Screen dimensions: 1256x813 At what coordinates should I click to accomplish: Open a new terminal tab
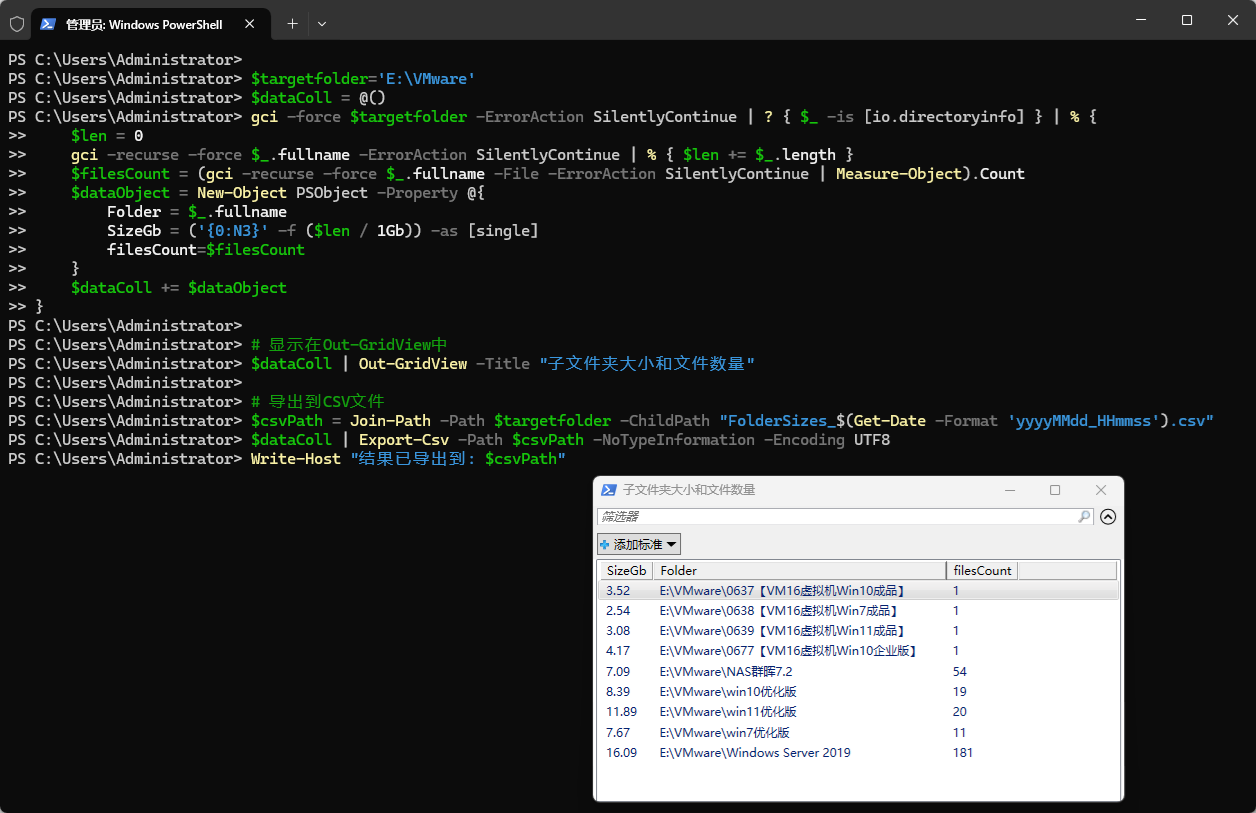[292, 23]
